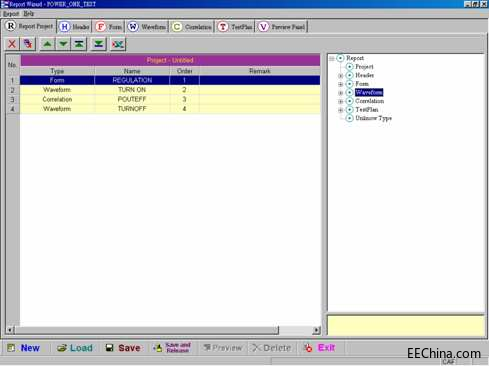The height and width of the screenshot is (366, 489).
Task: Select the TURNOFF row name cell
Action: click(132, 109)
